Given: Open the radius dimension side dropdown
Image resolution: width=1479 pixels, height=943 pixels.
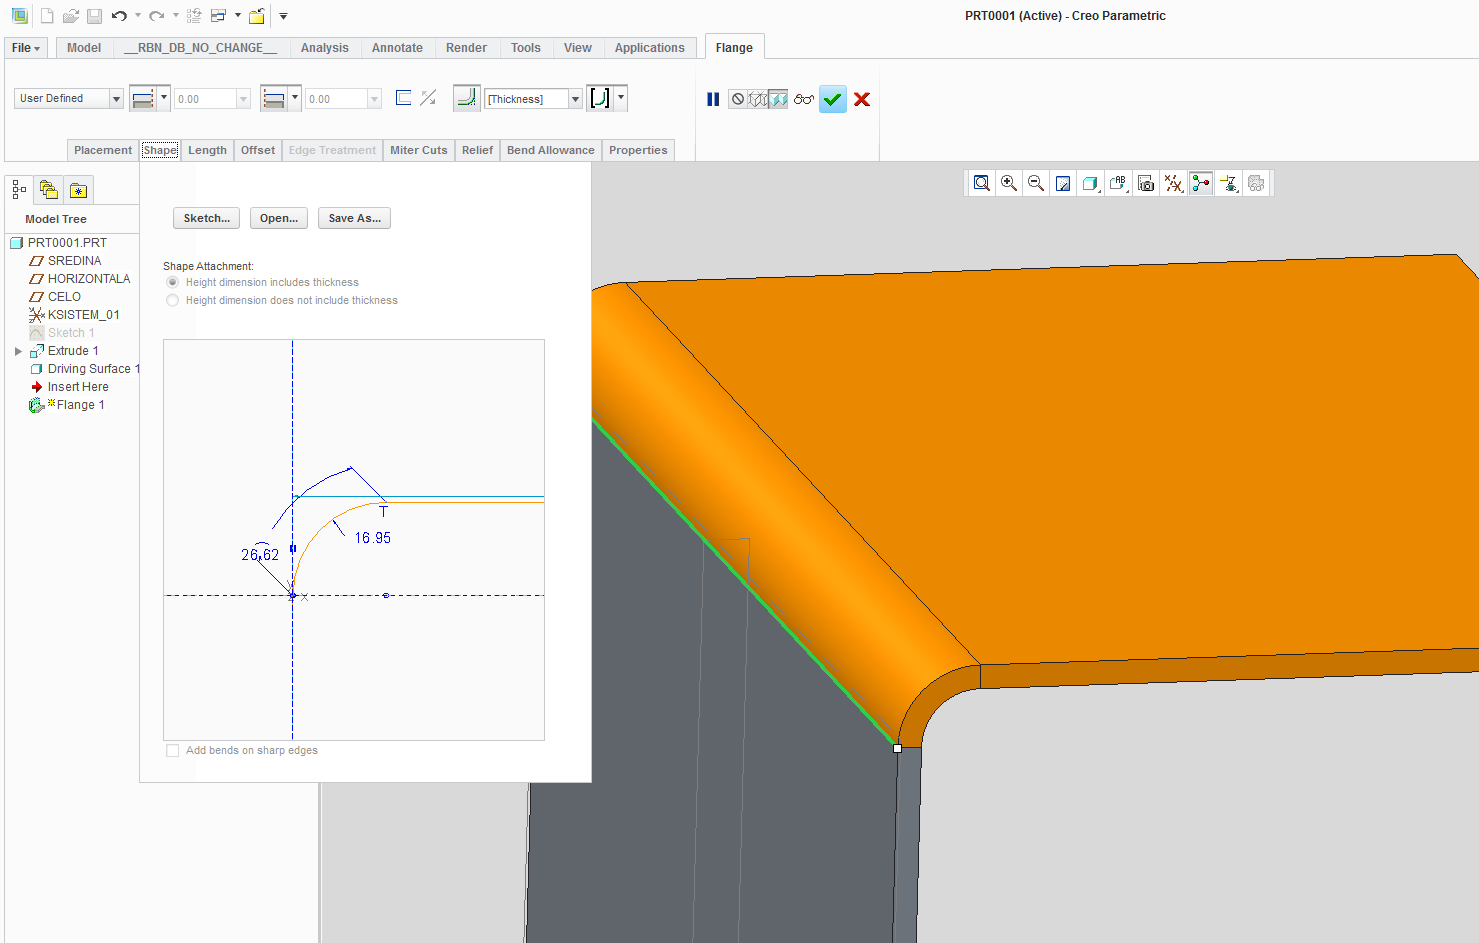Looking at the screenshot, I should click(621, 97).
